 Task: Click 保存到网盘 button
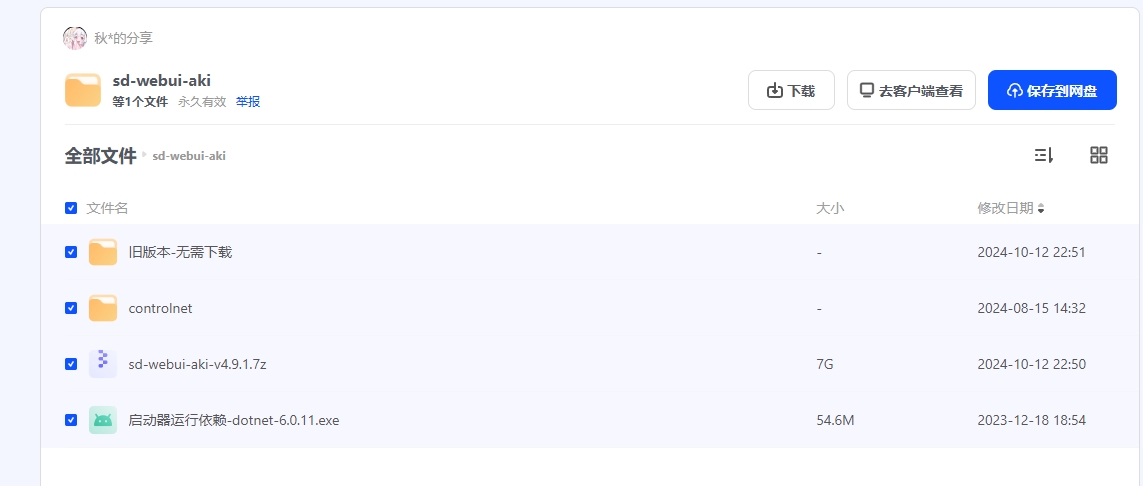coord(1052,90)
